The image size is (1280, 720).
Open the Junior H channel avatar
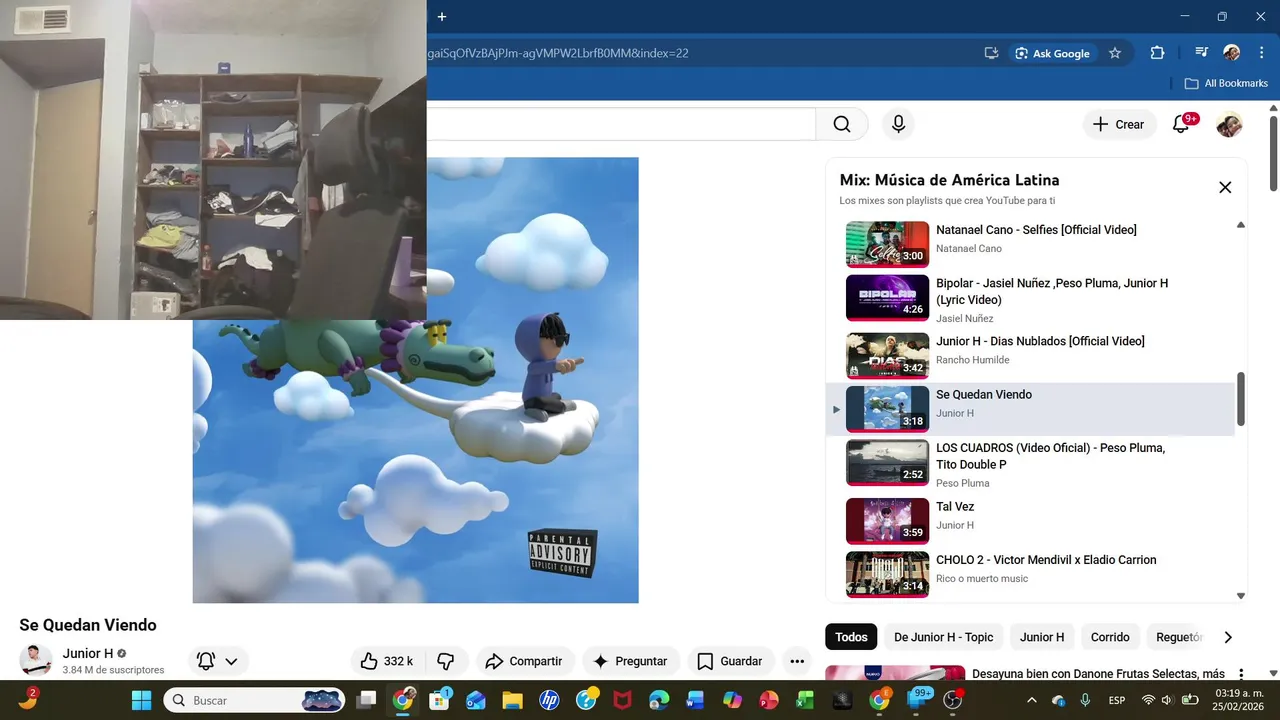36,660
